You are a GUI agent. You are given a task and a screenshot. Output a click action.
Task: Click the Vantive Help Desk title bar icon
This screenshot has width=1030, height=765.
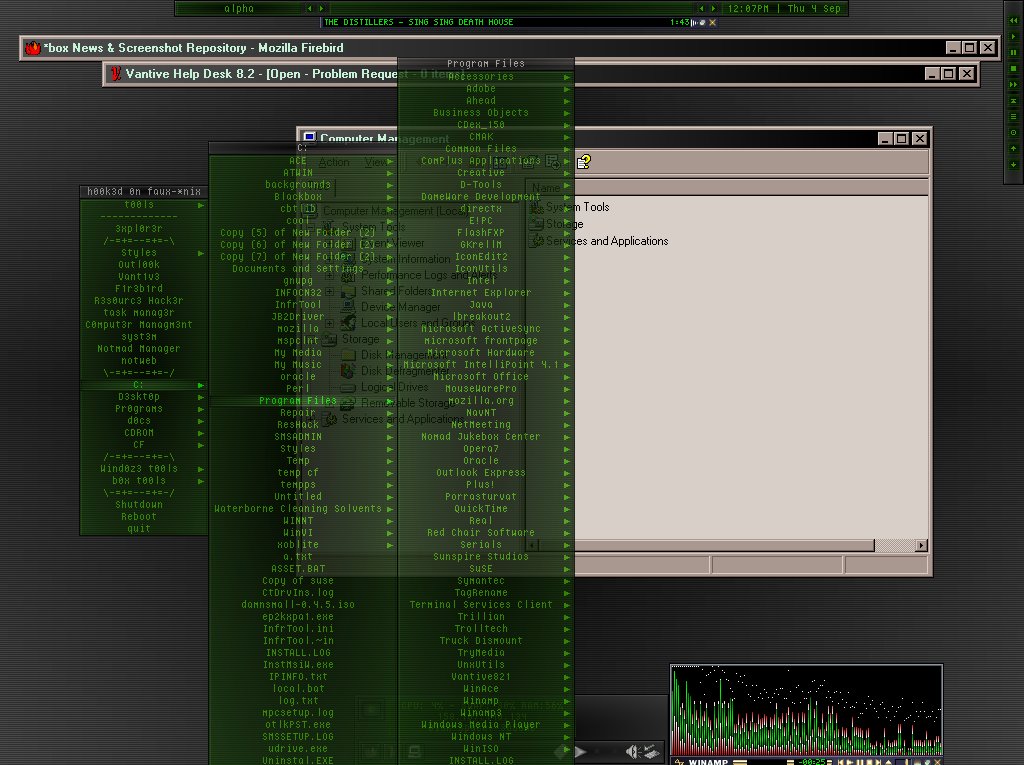(x=116, y=74)
